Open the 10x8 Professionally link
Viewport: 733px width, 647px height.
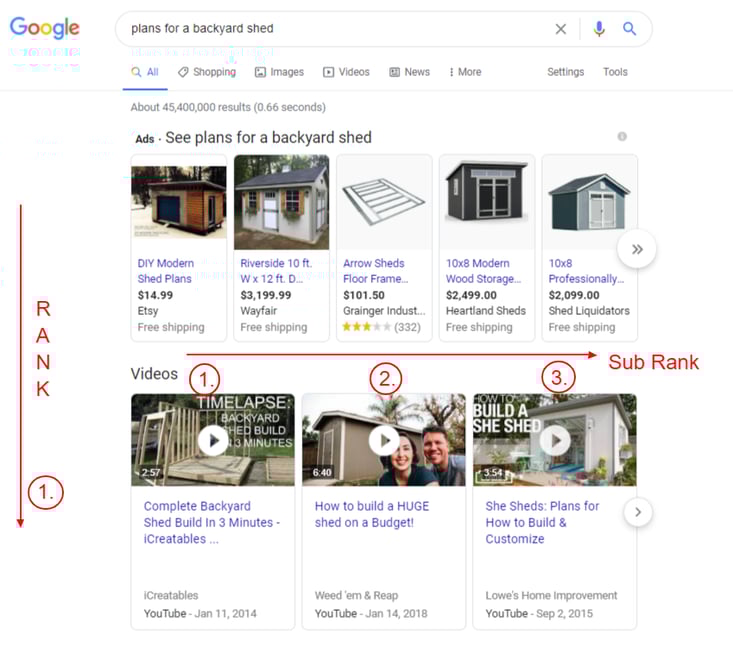click(586, 271)
